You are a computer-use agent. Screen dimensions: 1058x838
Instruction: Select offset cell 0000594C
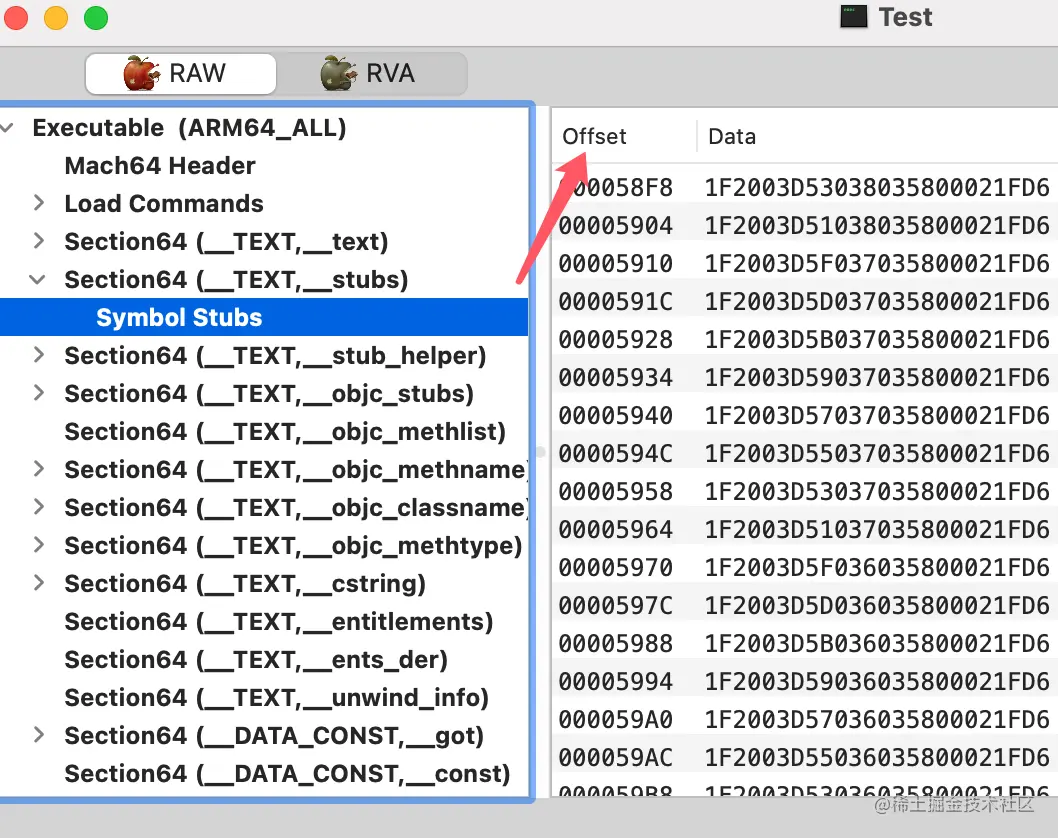point(615,453)
